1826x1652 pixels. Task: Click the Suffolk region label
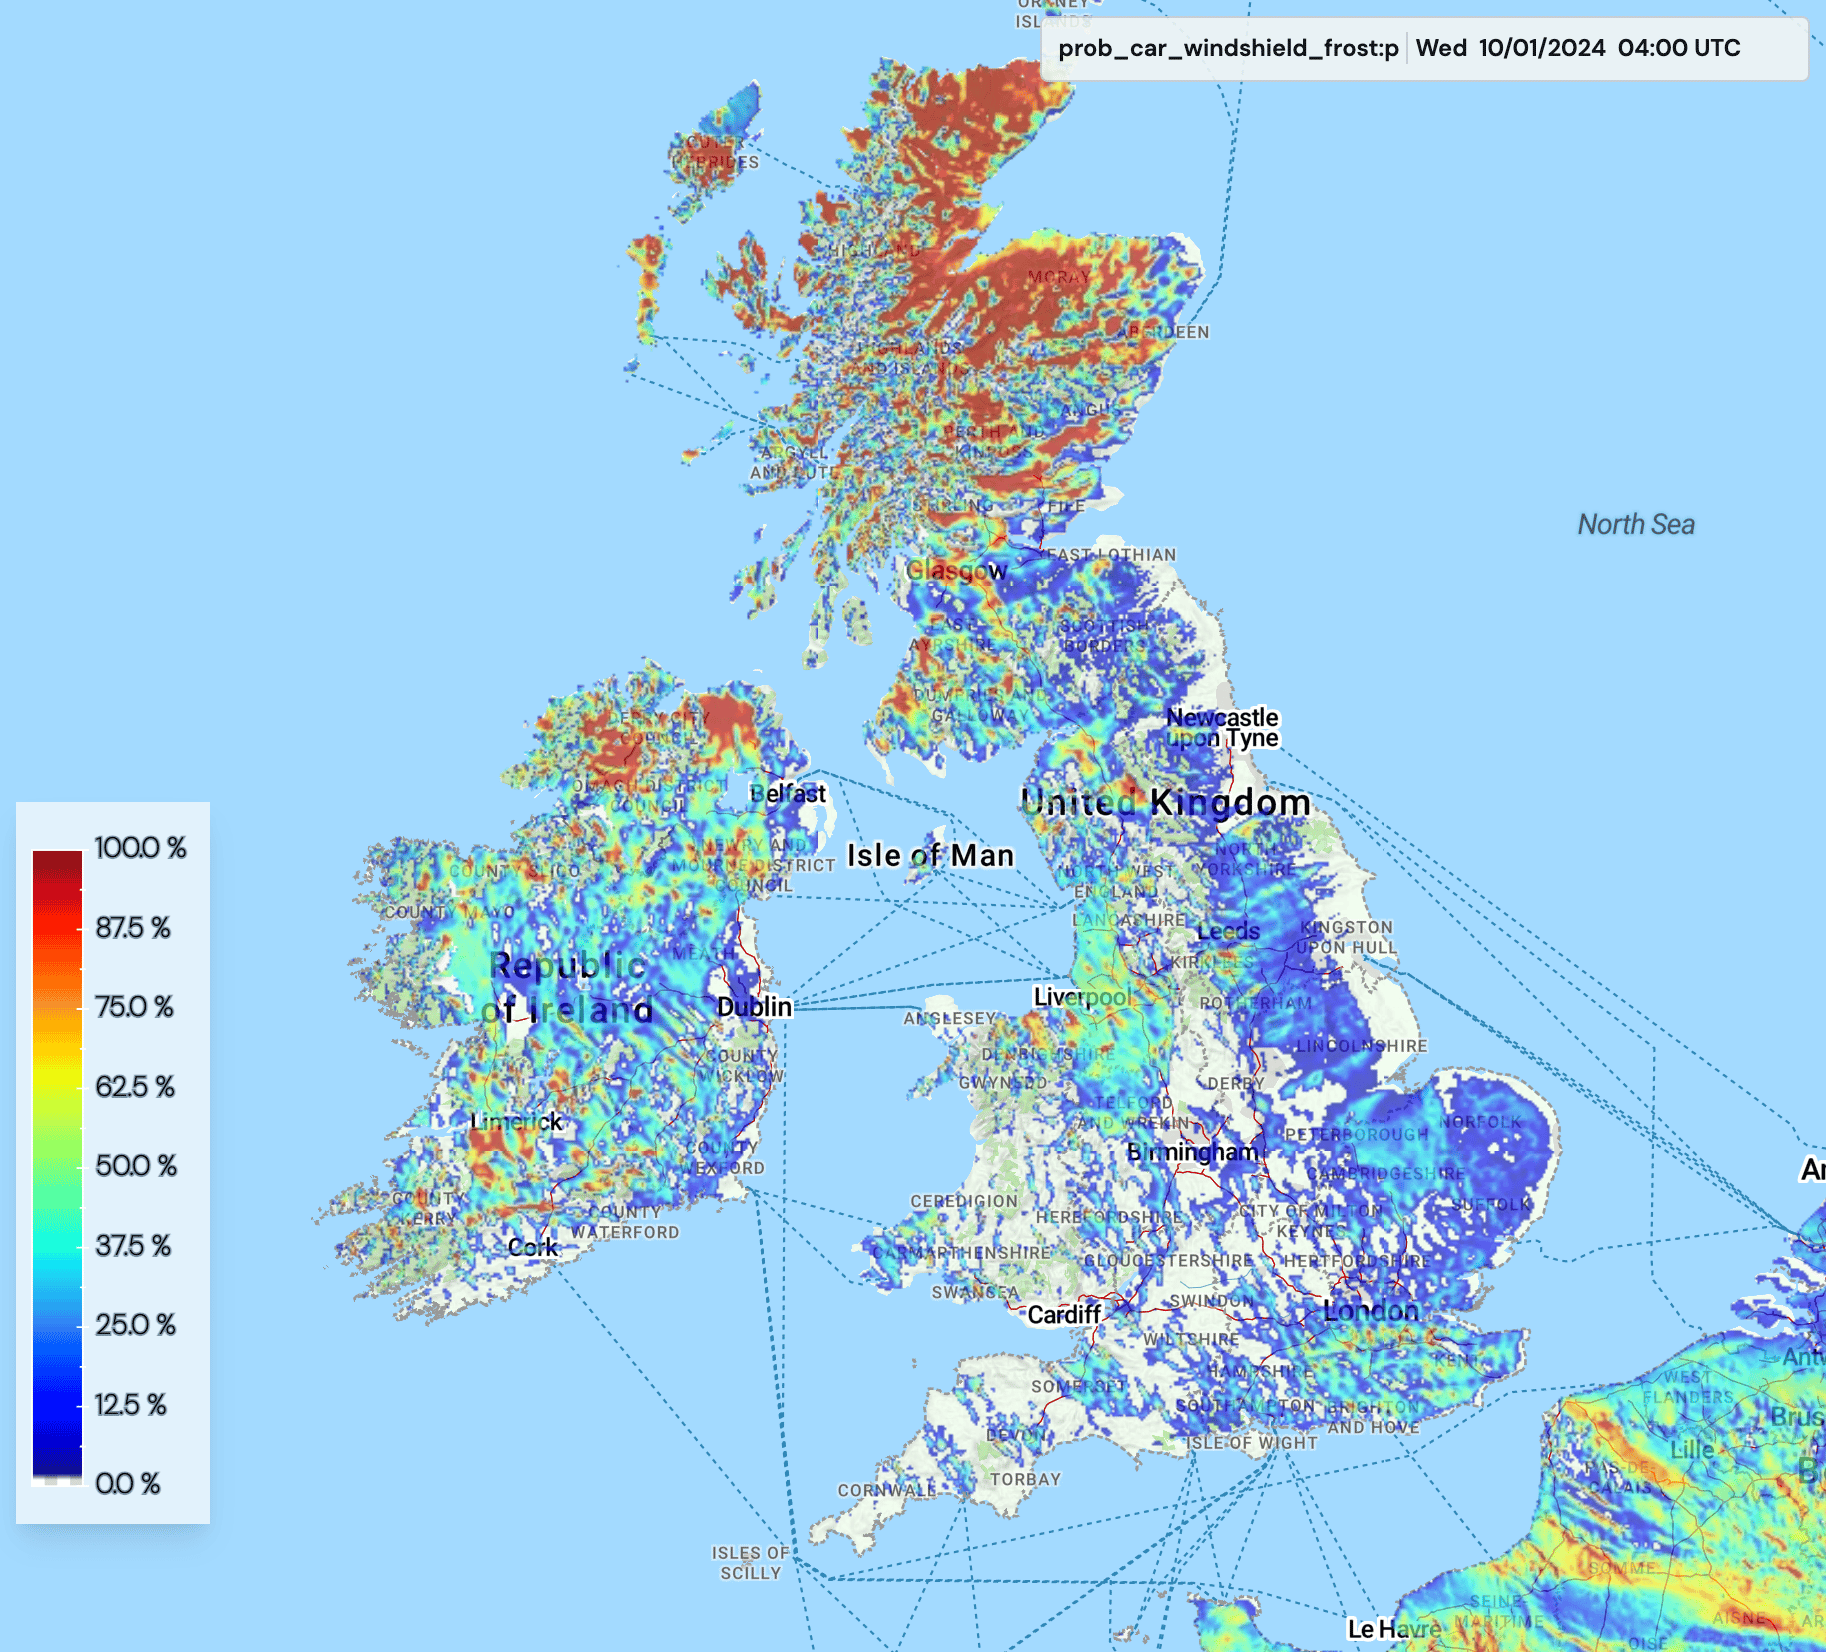point(1491,1205)
